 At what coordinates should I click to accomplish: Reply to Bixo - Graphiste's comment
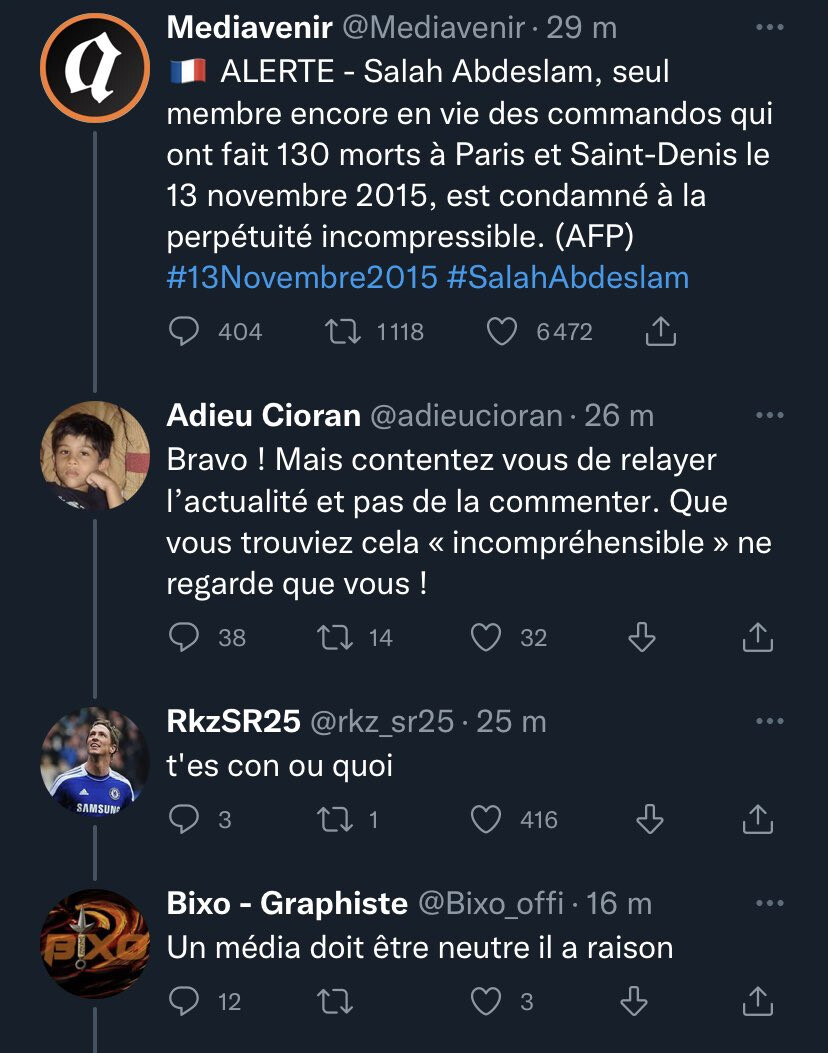pyautogui.click(x=184, y=1000)
